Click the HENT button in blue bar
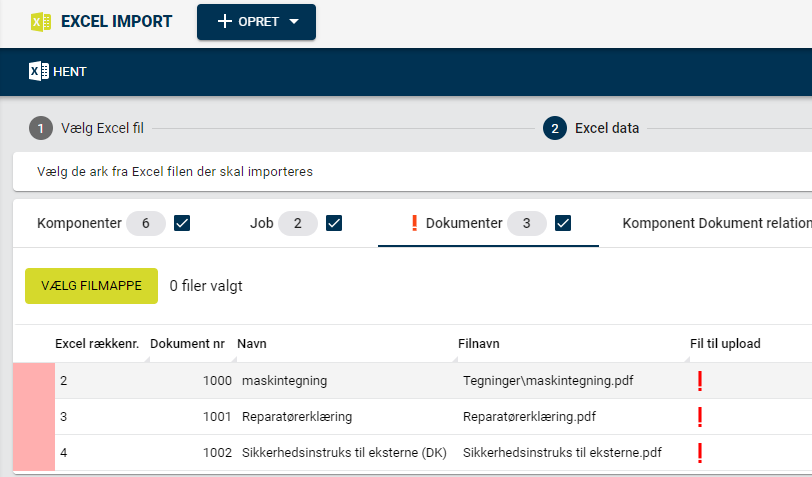The height and width of the screenshot is (477, 812). [58, 71]
